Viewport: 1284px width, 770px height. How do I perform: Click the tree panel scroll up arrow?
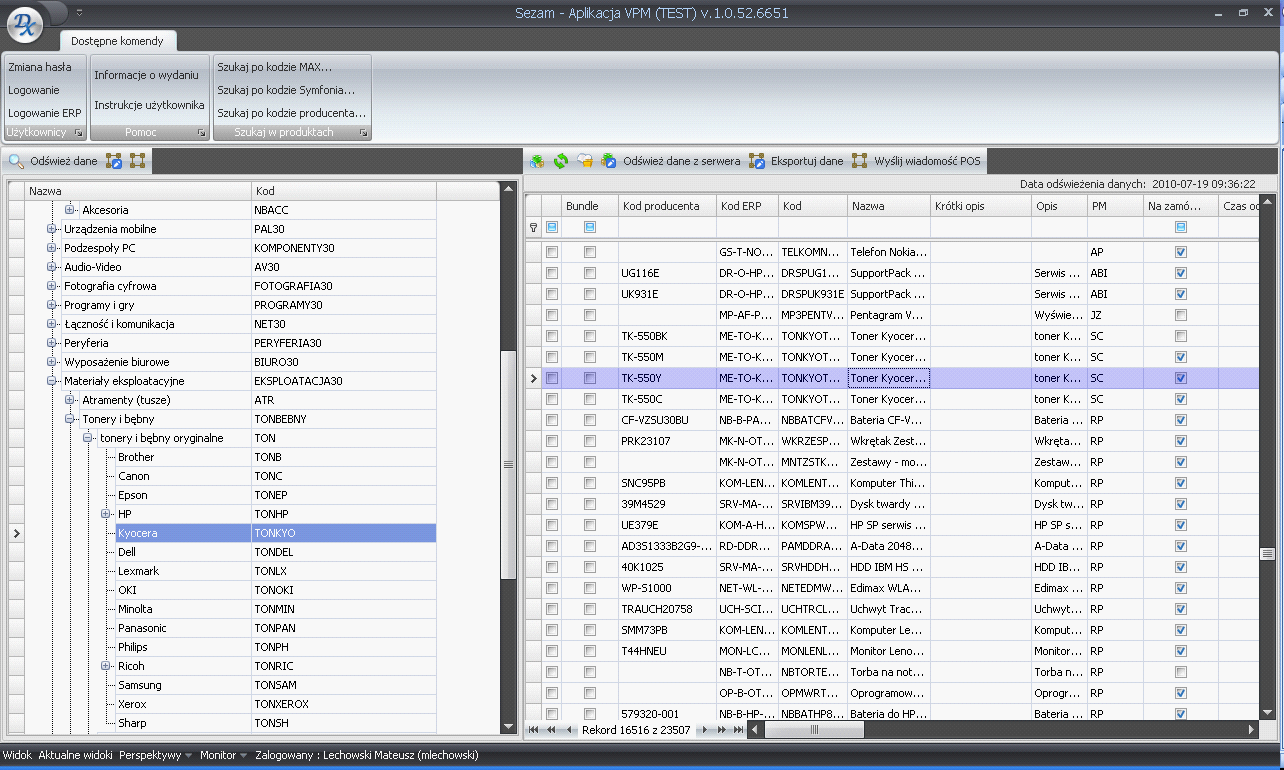point(508,188)
